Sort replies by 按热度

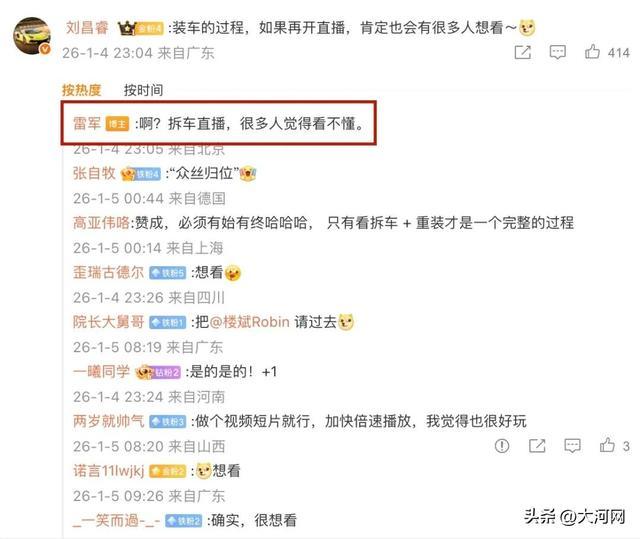(x=81, y=90)
